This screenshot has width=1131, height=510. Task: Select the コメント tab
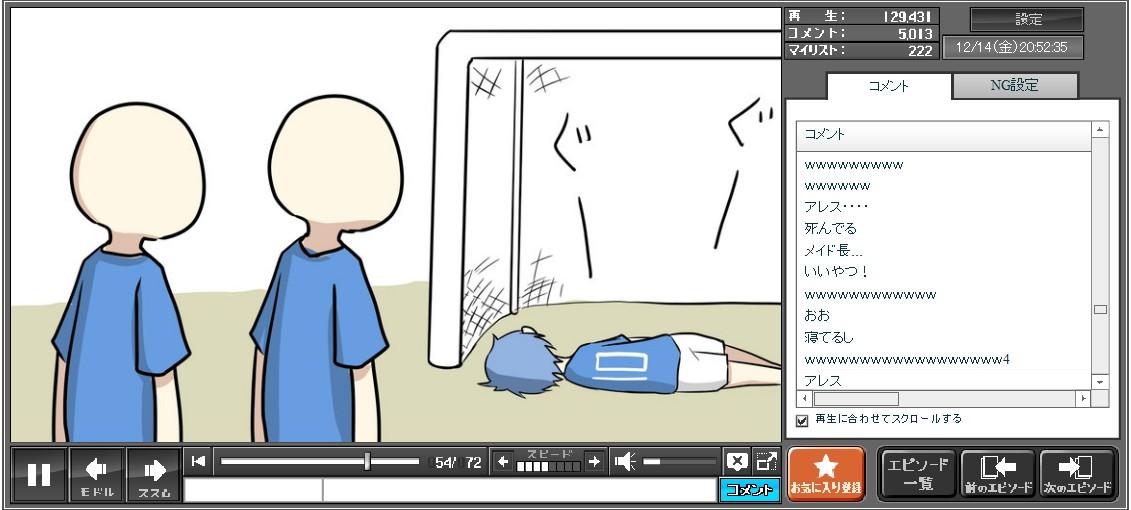(x=888, y=86)
